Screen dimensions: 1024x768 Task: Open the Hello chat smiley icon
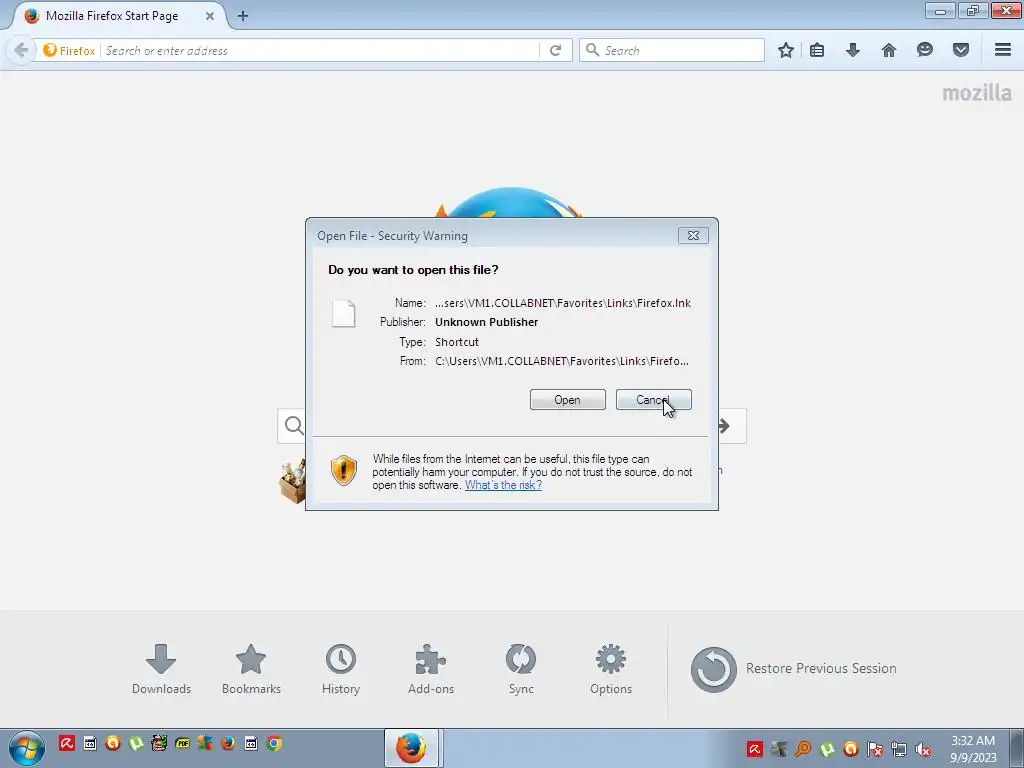[925, 50]
